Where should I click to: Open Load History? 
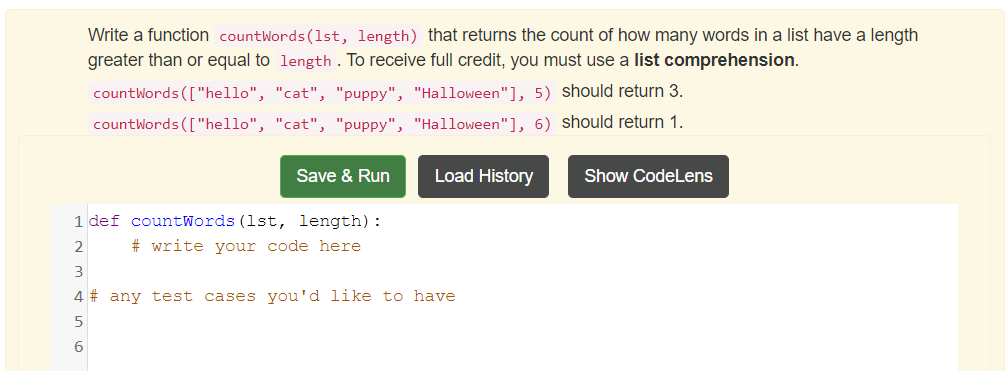click(483, 176)
